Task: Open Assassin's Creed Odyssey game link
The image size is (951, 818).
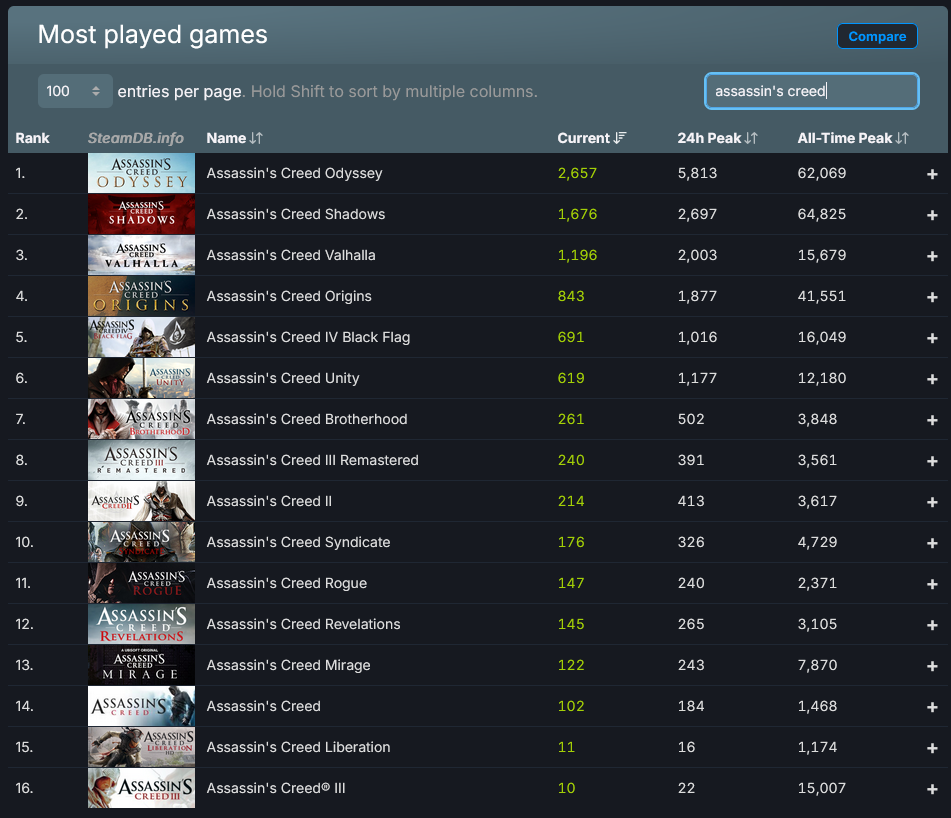Action: (294, 173)
